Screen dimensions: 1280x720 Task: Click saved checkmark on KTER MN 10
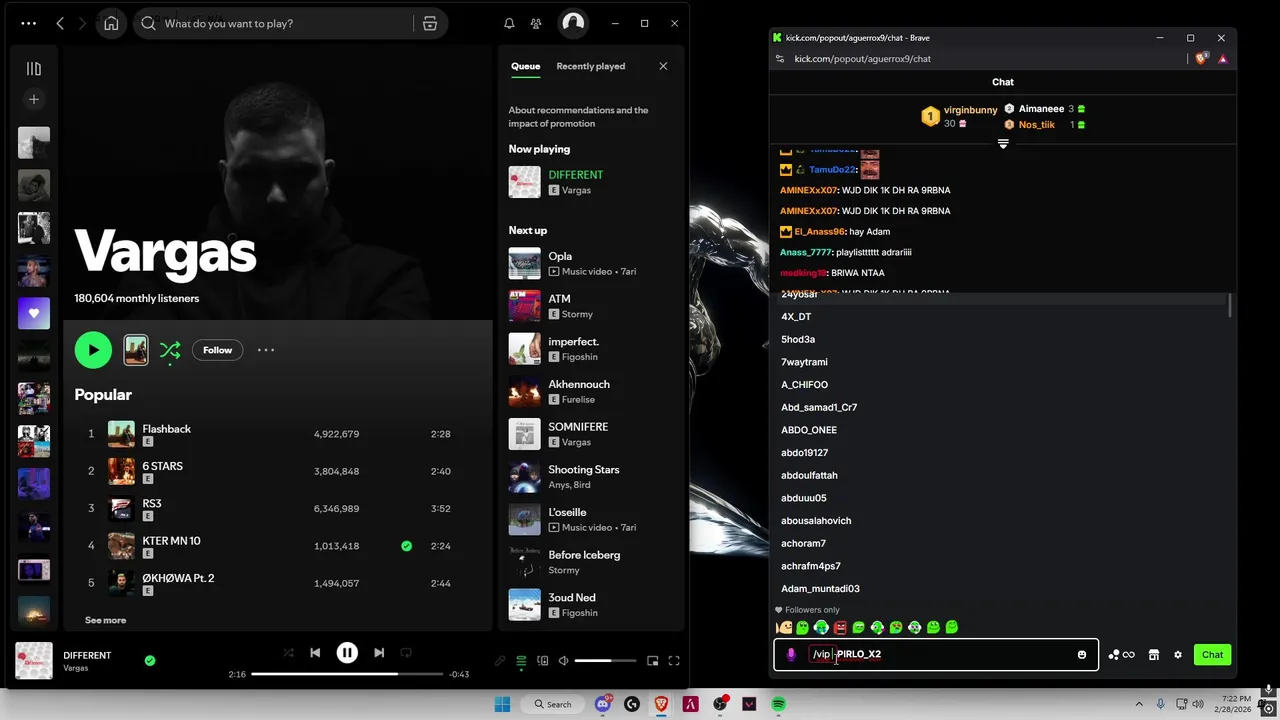pos(406,546)
